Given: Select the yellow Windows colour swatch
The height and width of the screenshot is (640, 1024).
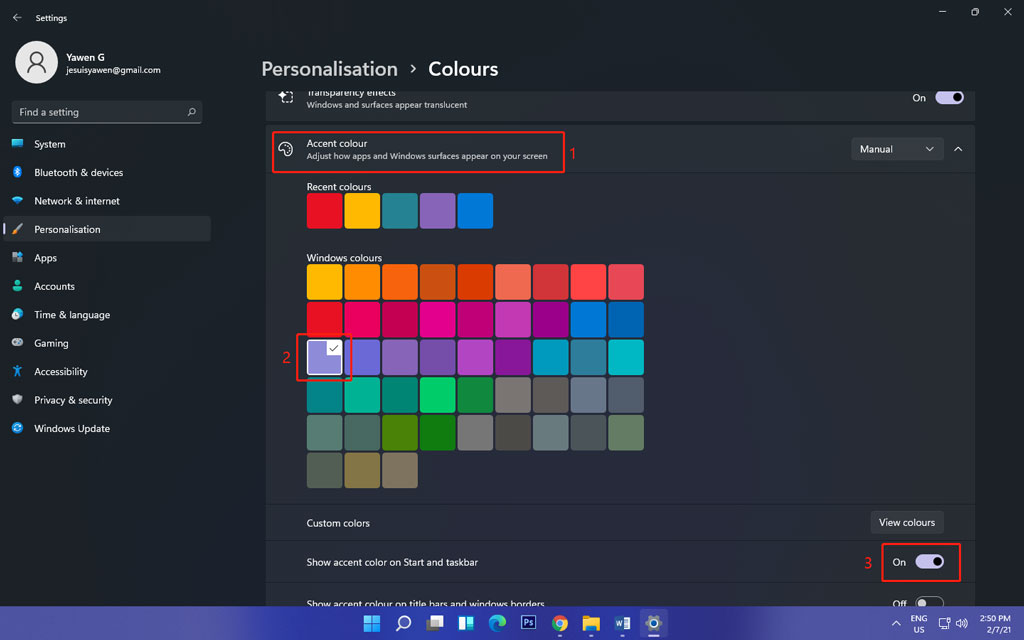Looking at the screenshot, I should [x=324, y=281].
